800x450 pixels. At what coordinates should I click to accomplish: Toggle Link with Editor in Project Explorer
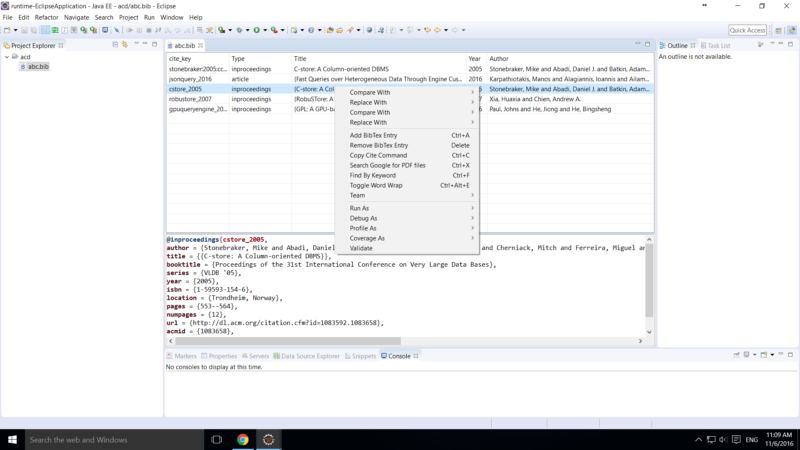coord(124,45)
